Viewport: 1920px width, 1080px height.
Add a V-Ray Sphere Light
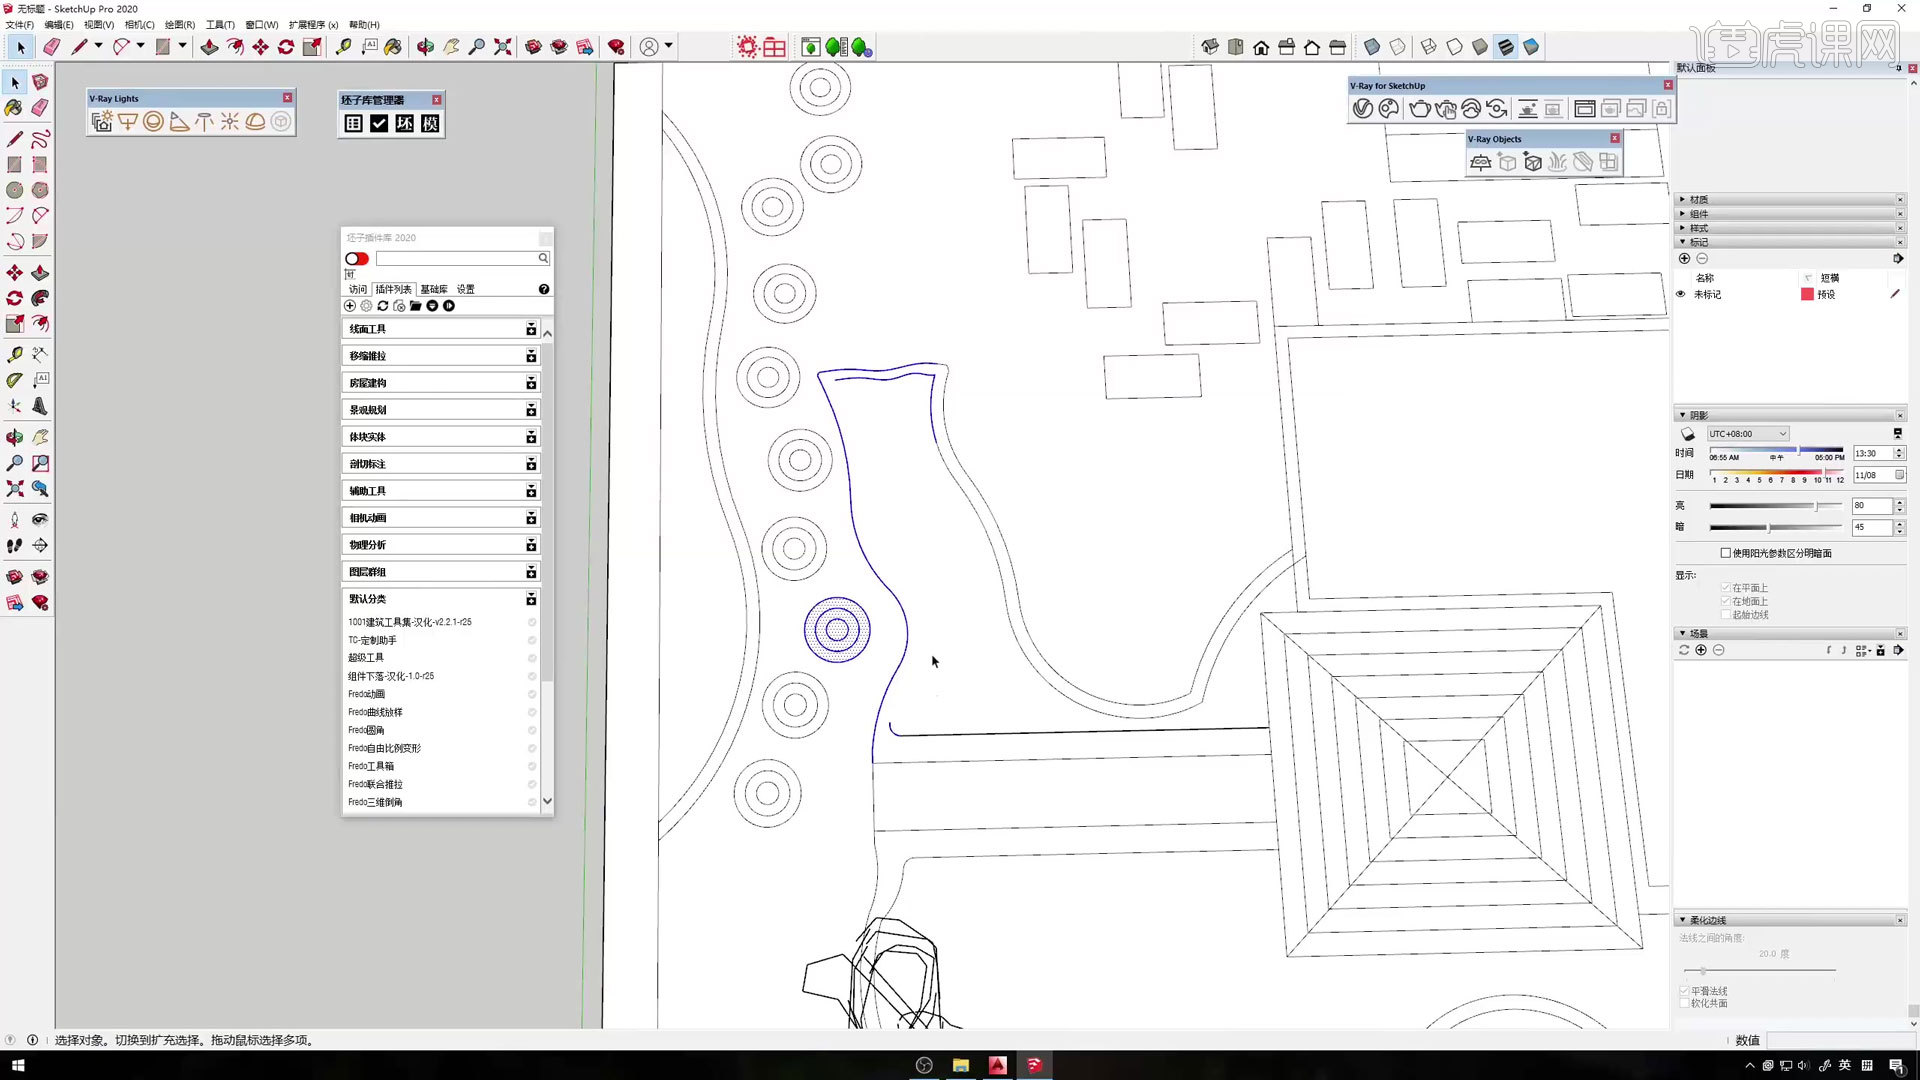(x=153, y=122)
